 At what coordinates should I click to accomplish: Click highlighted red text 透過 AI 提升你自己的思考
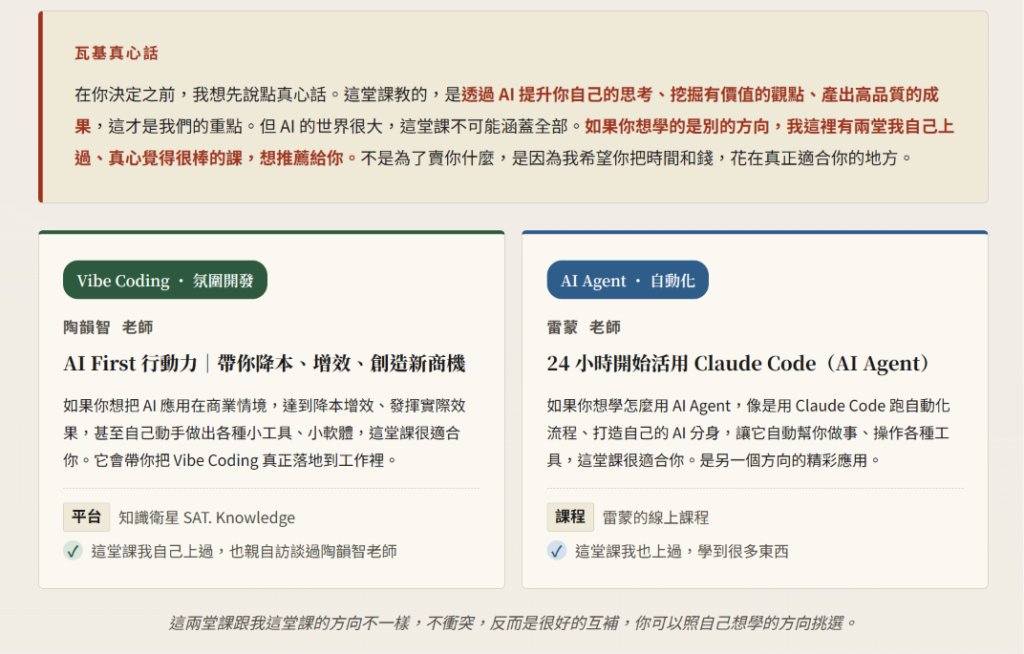pos(557,95)
